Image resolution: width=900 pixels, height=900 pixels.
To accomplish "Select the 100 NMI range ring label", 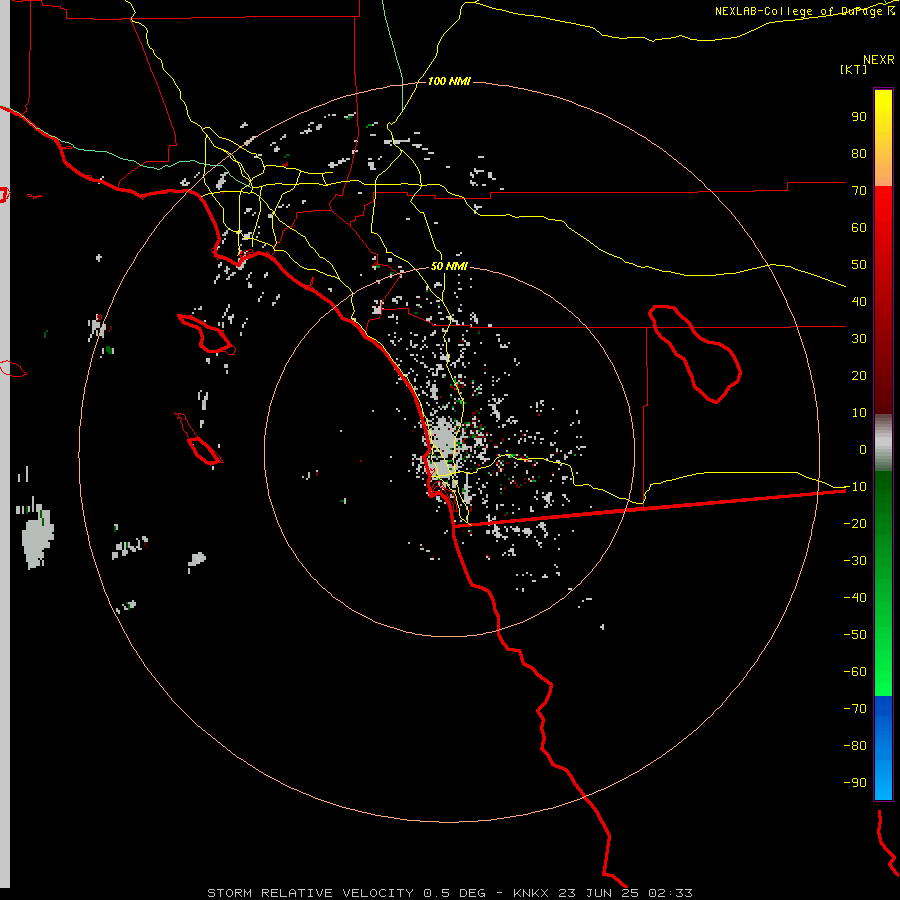I will (x=449, y=81).
